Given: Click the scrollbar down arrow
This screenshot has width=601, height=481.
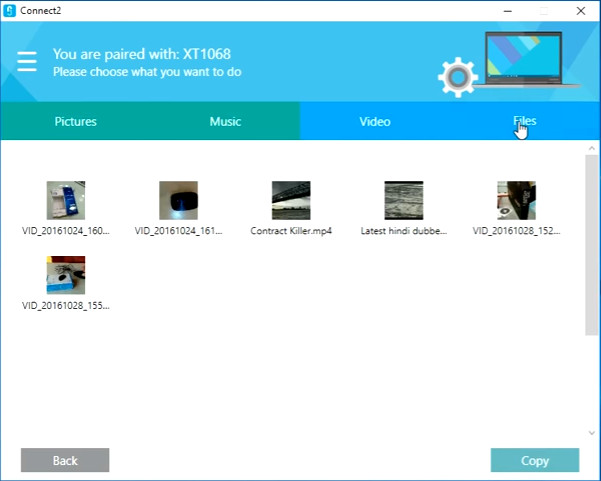Looking at the screenshot, I should [x=592, y=433].
